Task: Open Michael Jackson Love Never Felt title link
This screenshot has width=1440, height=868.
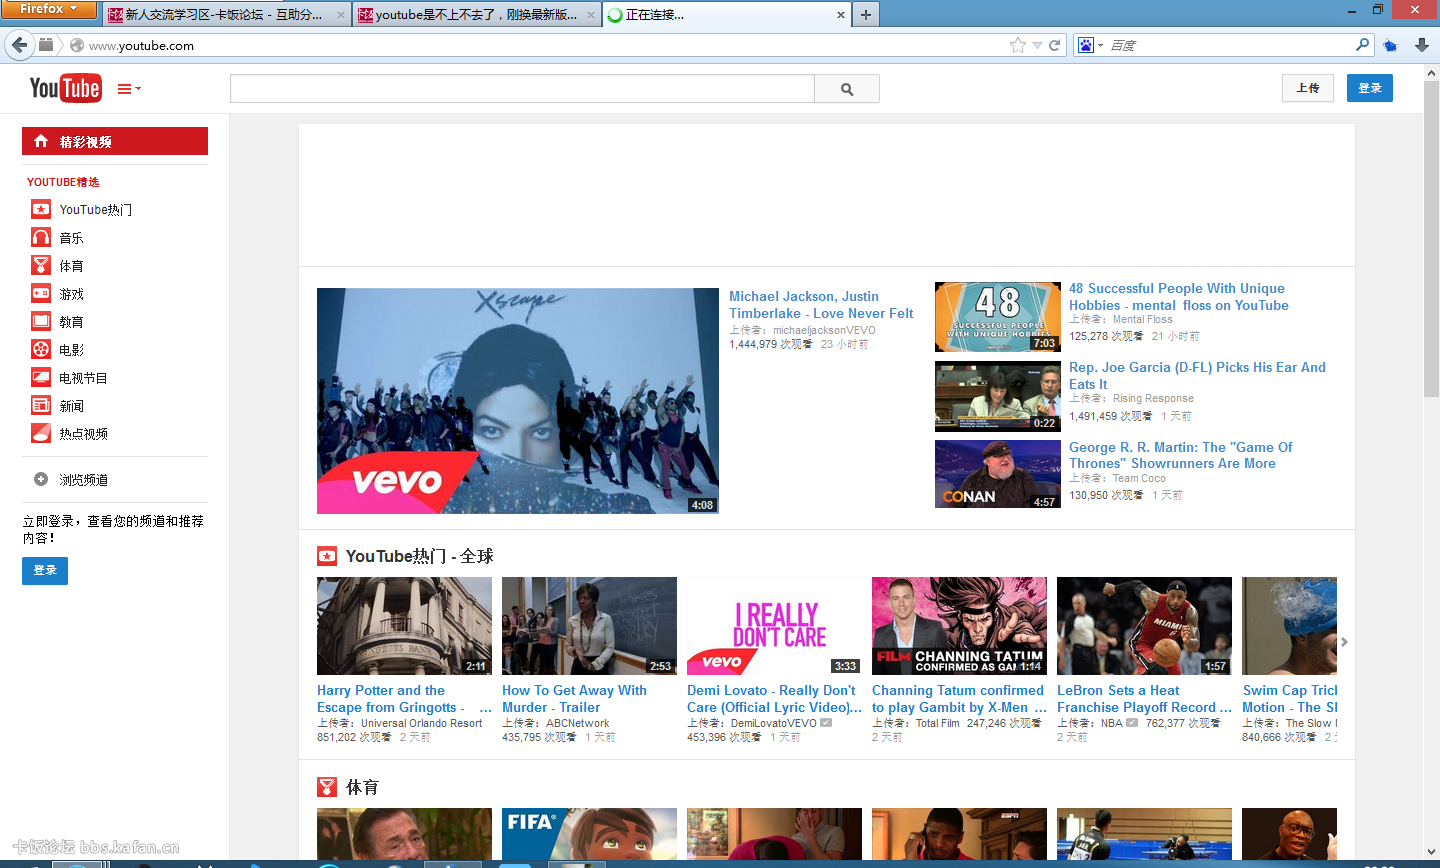Action: coord(821,305)
